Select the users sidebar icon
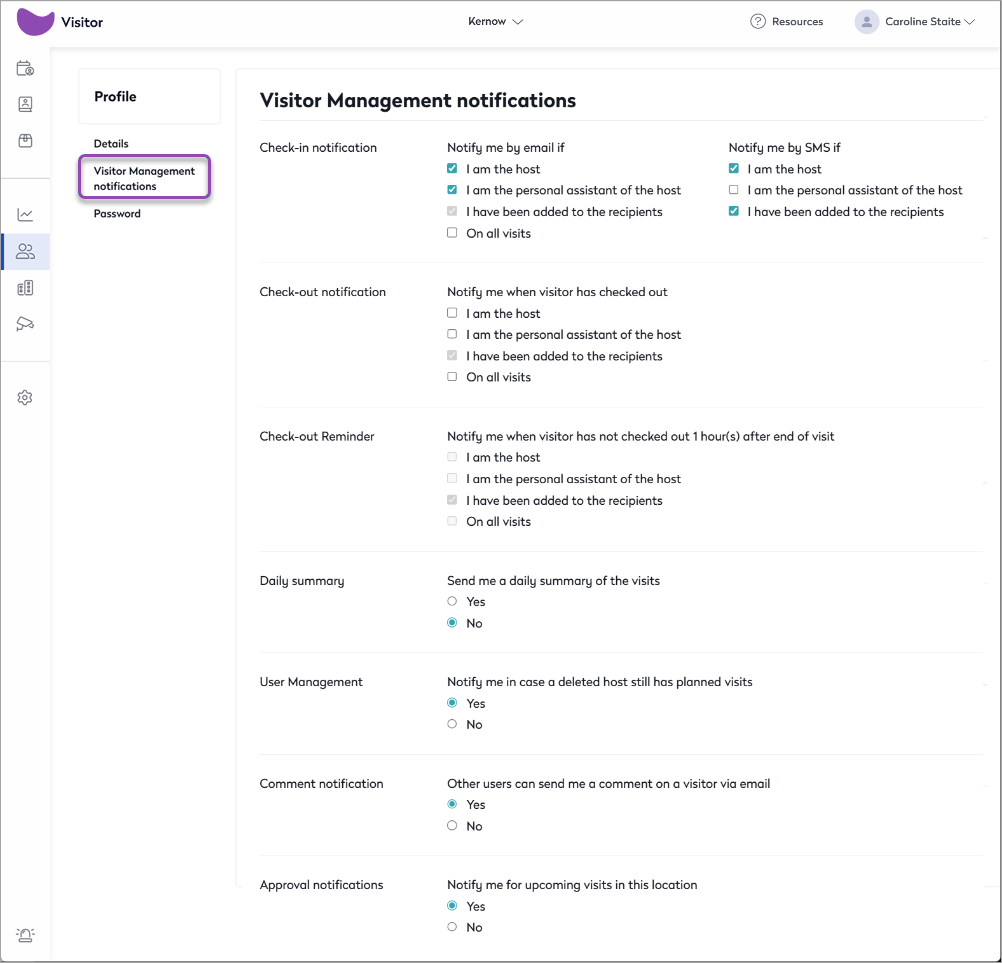Image resolution: width=1002 pixels, height=963 pixels. 25,251
